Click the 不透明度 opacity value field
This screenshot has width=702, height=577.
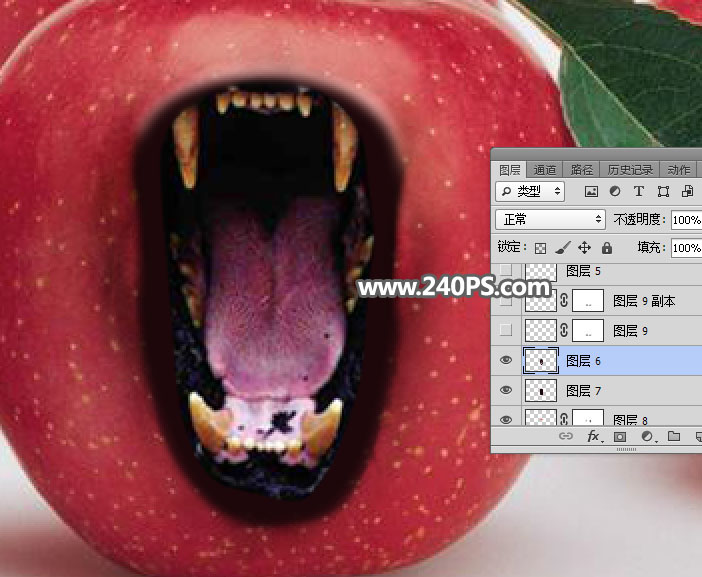click(x=686, y=220)
